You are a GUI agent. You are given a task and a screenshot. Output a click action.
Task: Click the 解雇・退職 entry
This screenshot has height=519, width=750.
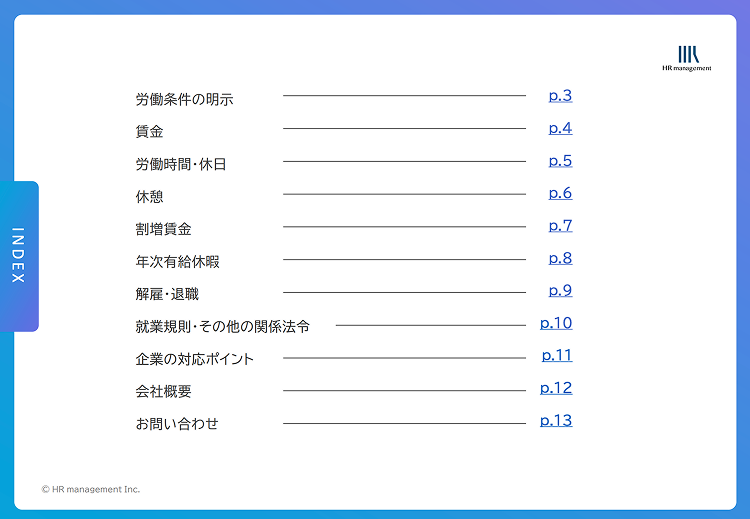pos(167,294)
